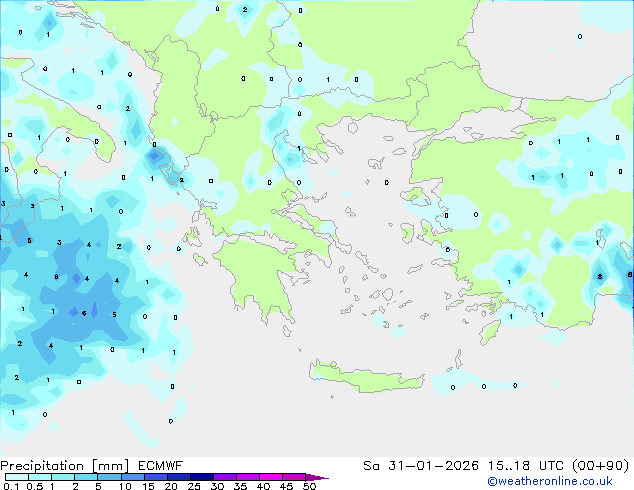Click the '15' legend scale label
634x490 pixels.
[148, 486]
